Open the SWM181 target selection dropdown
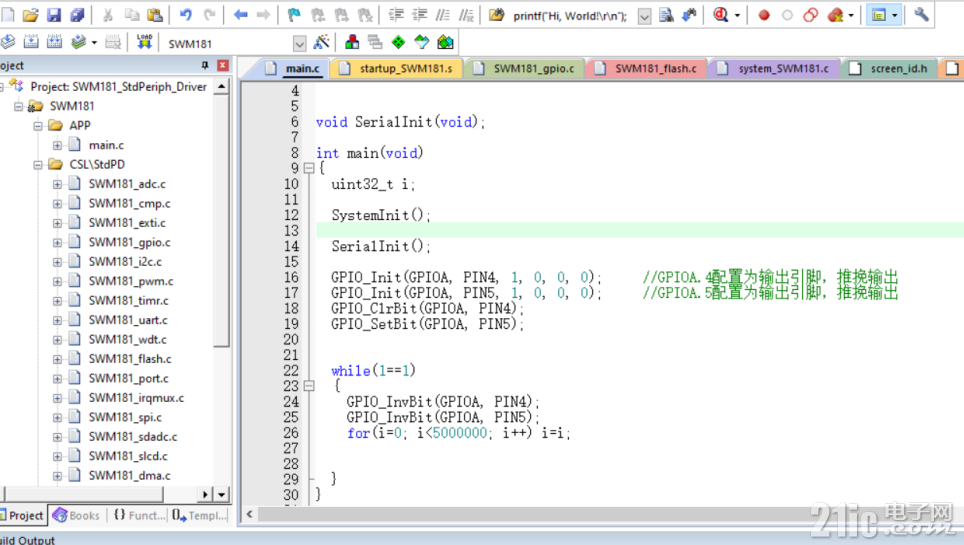The image size is (964, 545). [x=299, y=44]
